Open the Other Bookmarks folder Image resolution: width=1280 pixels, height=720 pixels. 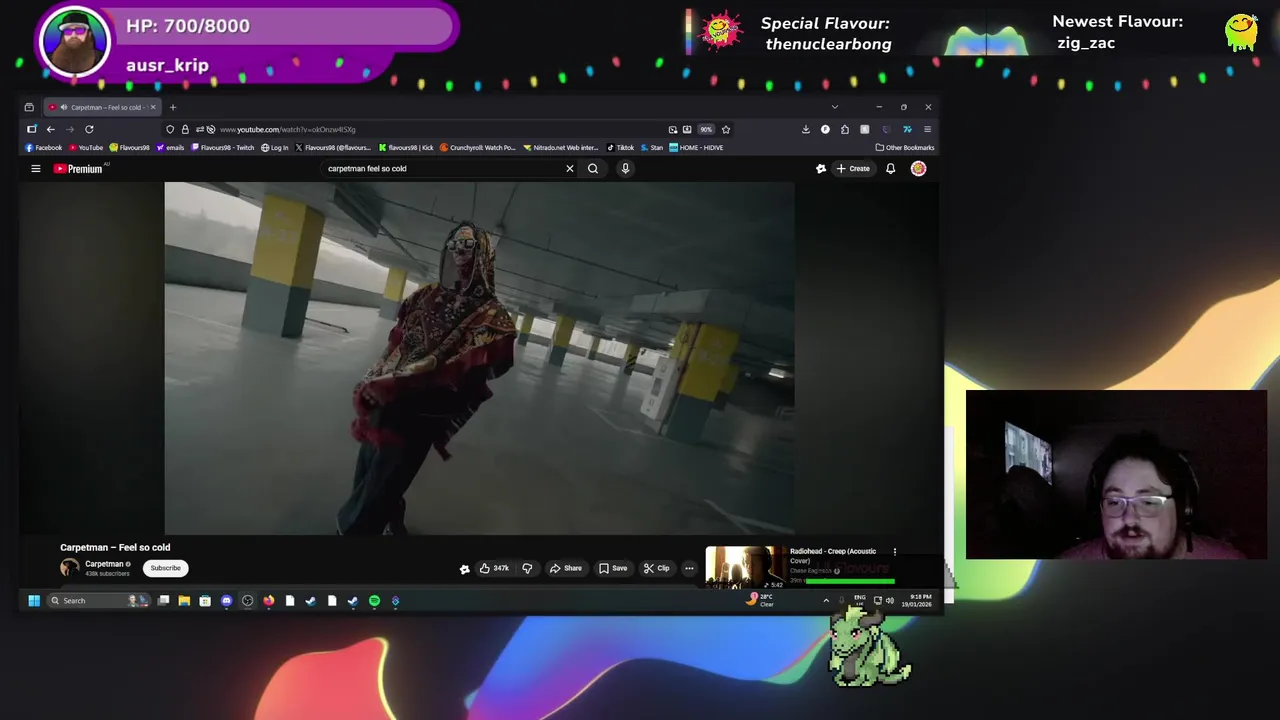pos(905,147)
